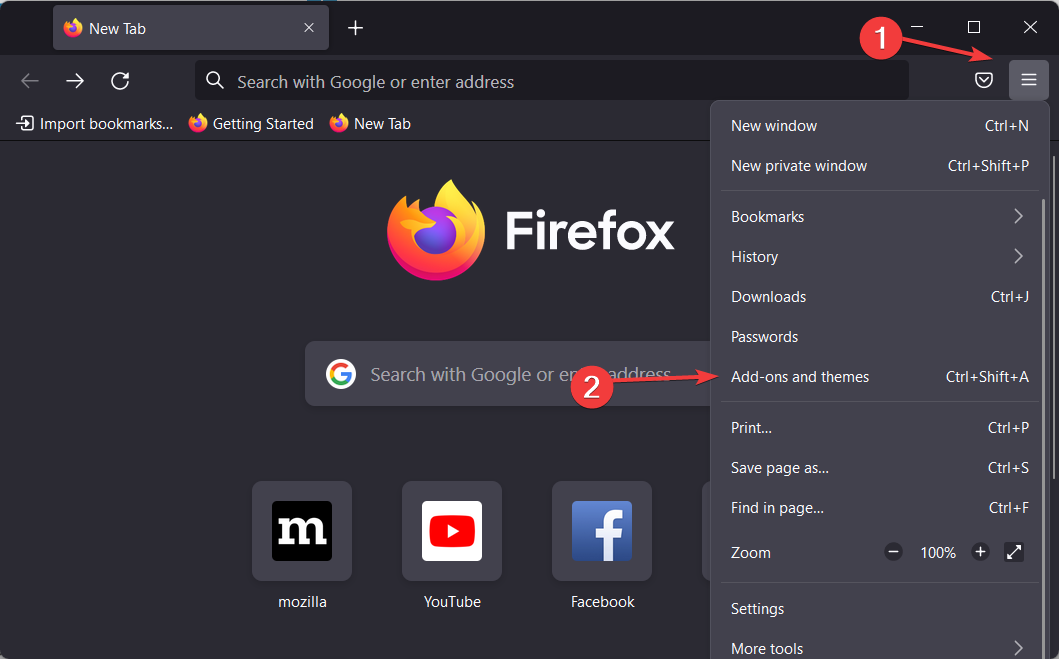
Task: Open Getting Started bookmark
Action: [x=251, y=124]
